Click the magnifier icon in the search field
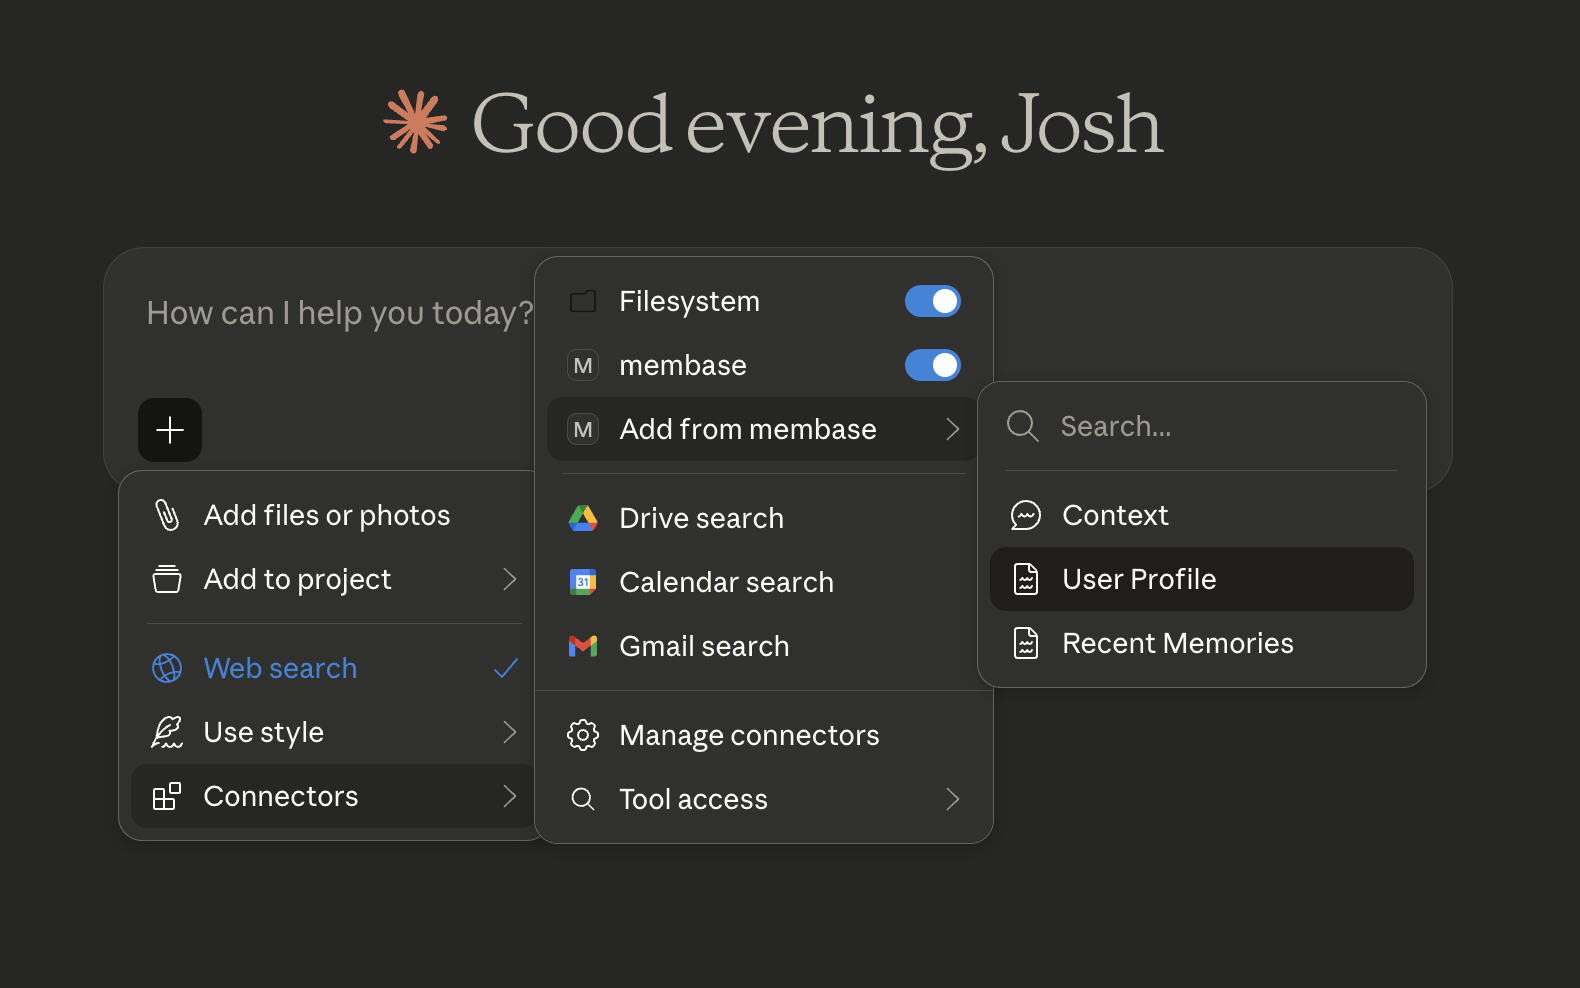The height and width of the screenshot is (988, 1580). pos(1023,426)
